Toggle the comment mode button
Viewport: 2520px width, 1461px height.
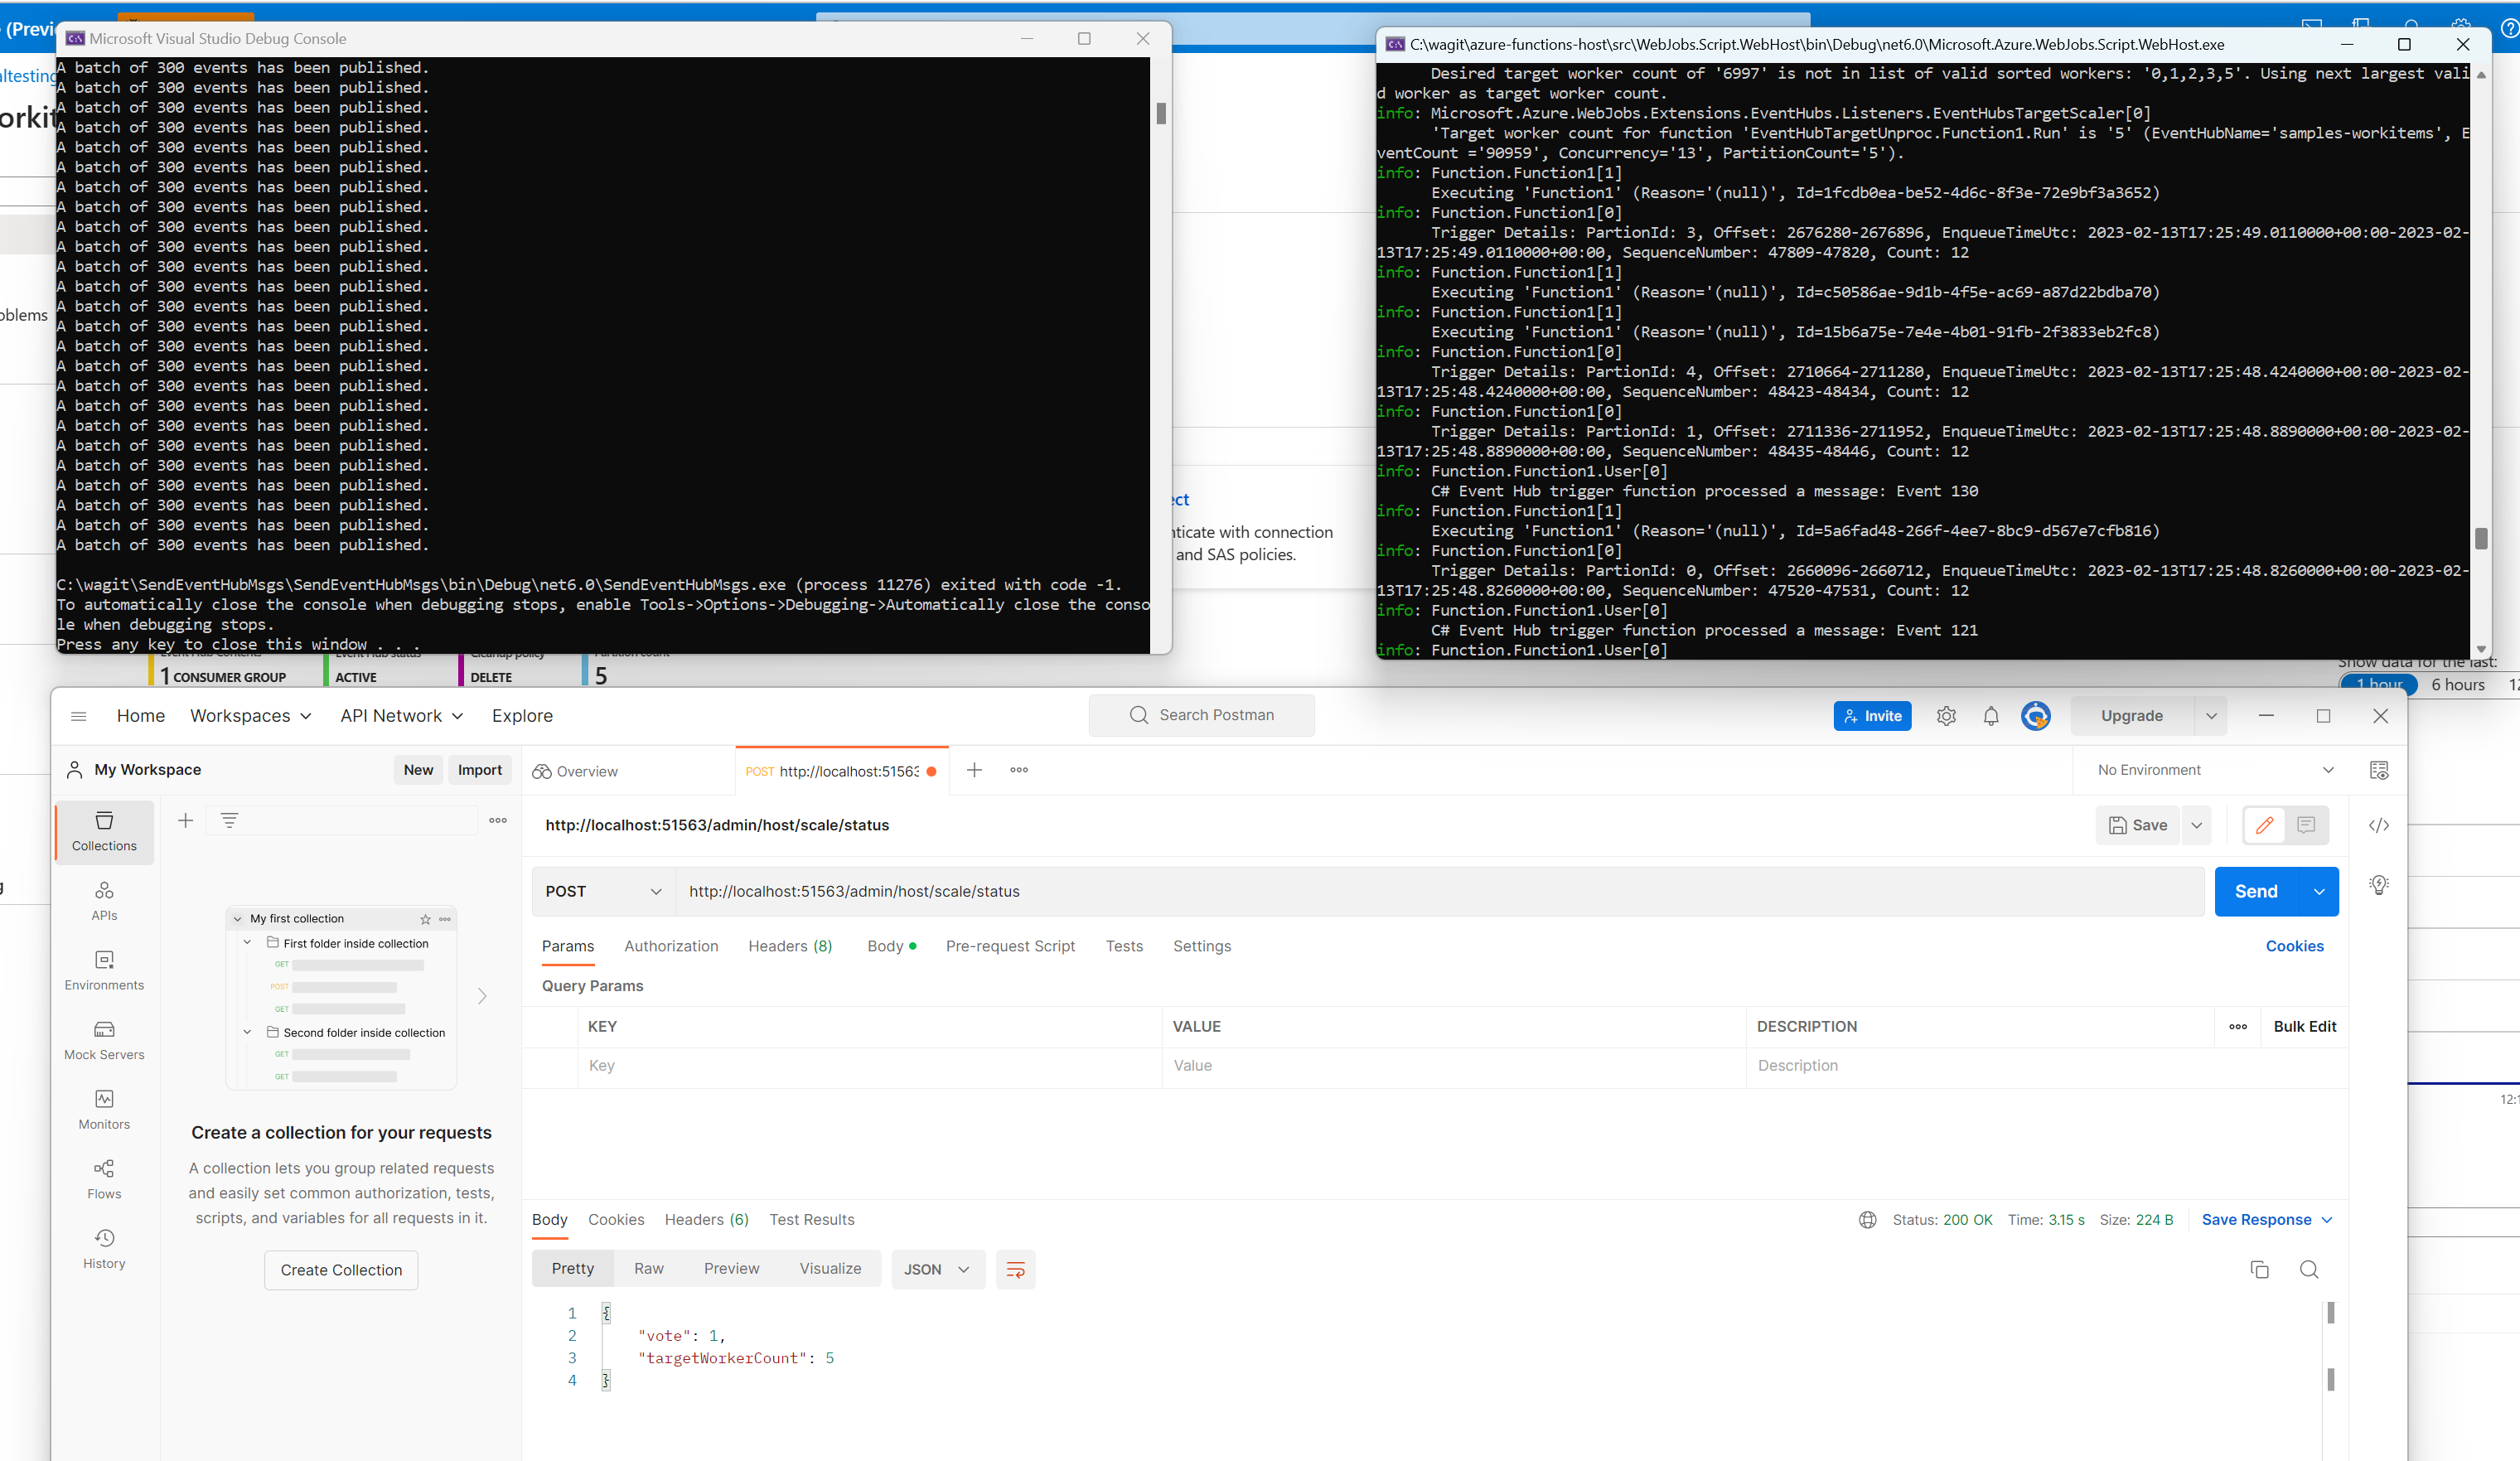click(2306, 825)
